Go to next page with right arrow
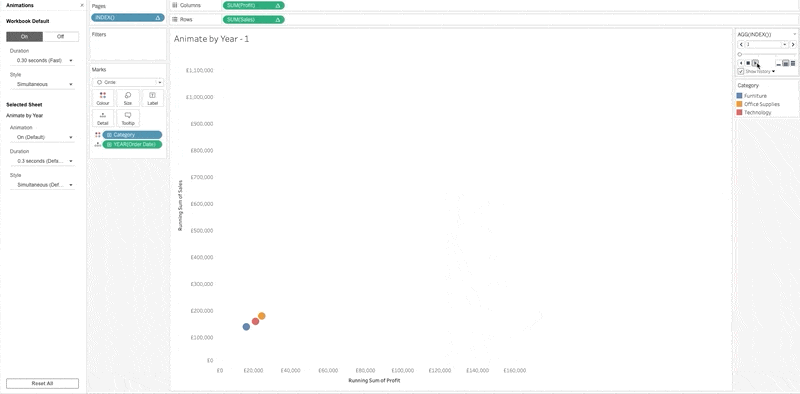 793,44
